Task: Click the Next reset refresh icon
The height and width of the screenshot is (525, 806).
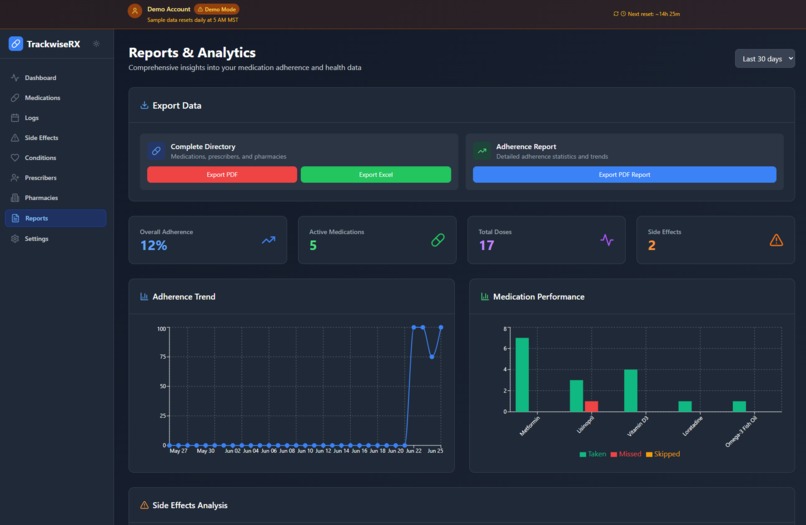Action: click(x=616, y=14)
